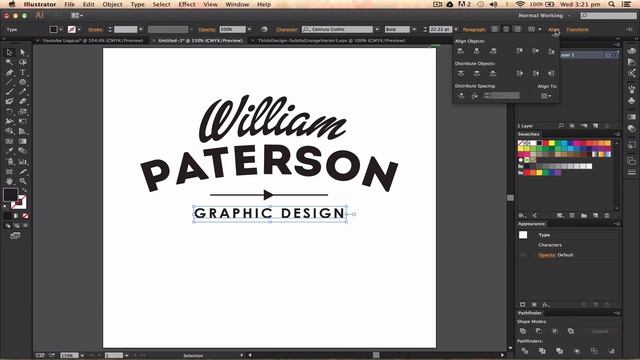Select the Lasso tool
The width and height of the screenshot is (640, 360).
(22, 62)
